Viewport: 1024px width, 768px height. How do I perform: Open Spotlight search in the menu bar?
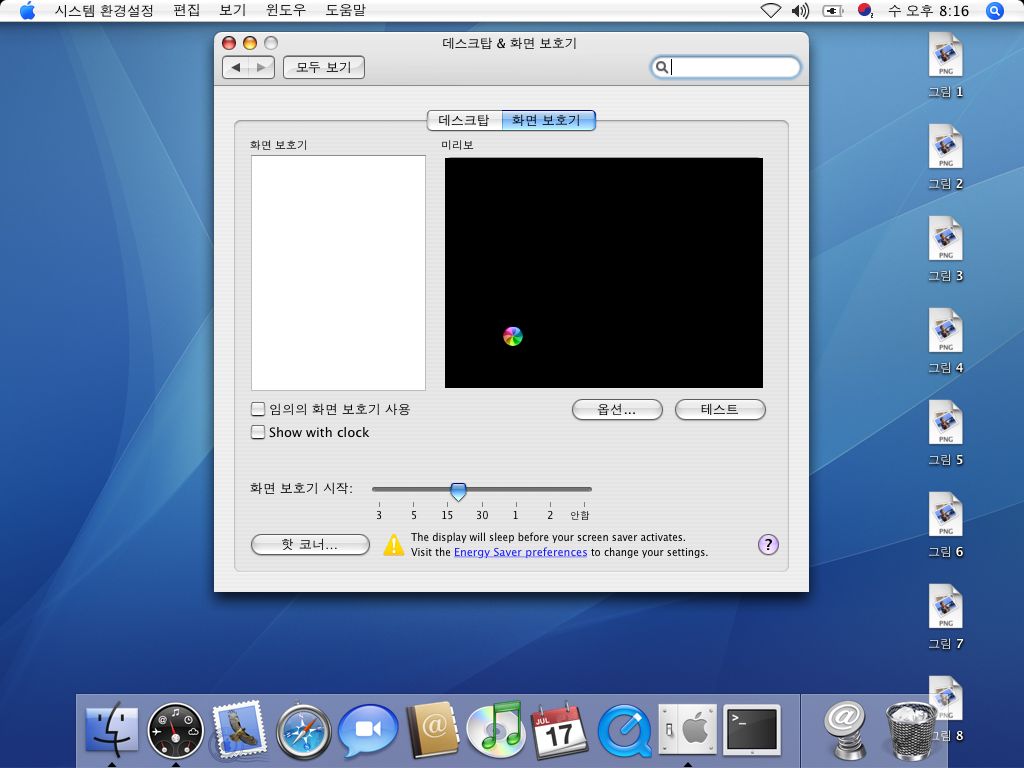(x=994, y=11)
